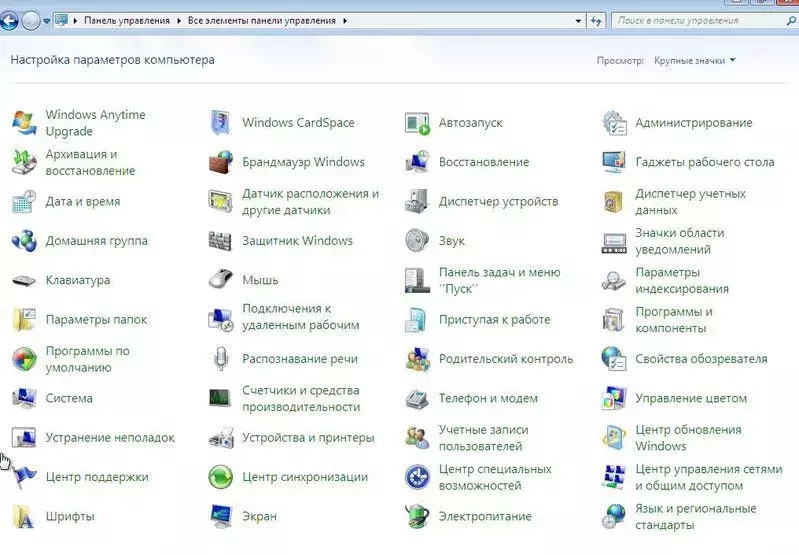Open the Свойства обозревателя link
799x555 pixels.
(701, 359)
